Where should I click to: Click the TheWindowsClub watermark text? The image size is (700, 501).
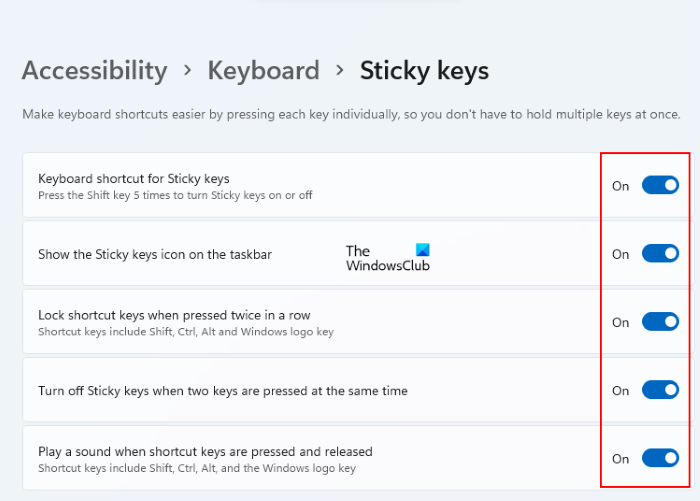point(380,265)
